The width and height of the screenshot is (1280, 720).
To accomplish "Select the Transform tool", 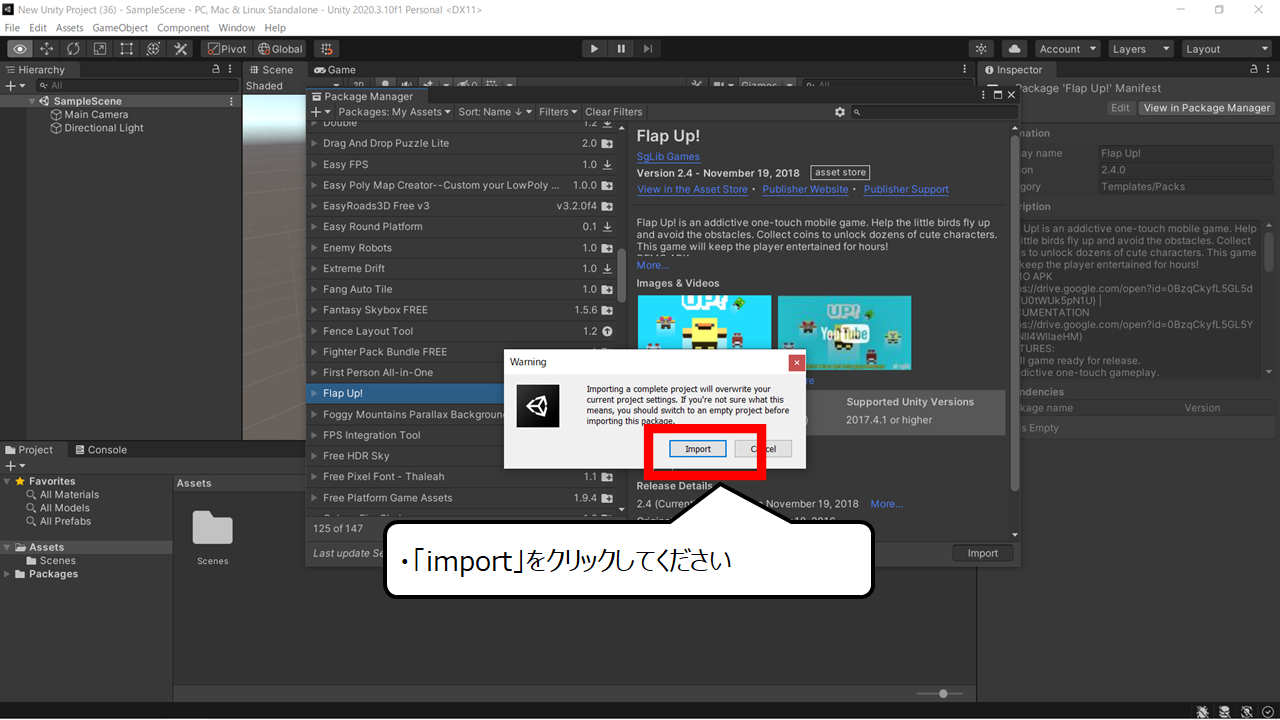I will pyautogui.click(x=154, y=49).
